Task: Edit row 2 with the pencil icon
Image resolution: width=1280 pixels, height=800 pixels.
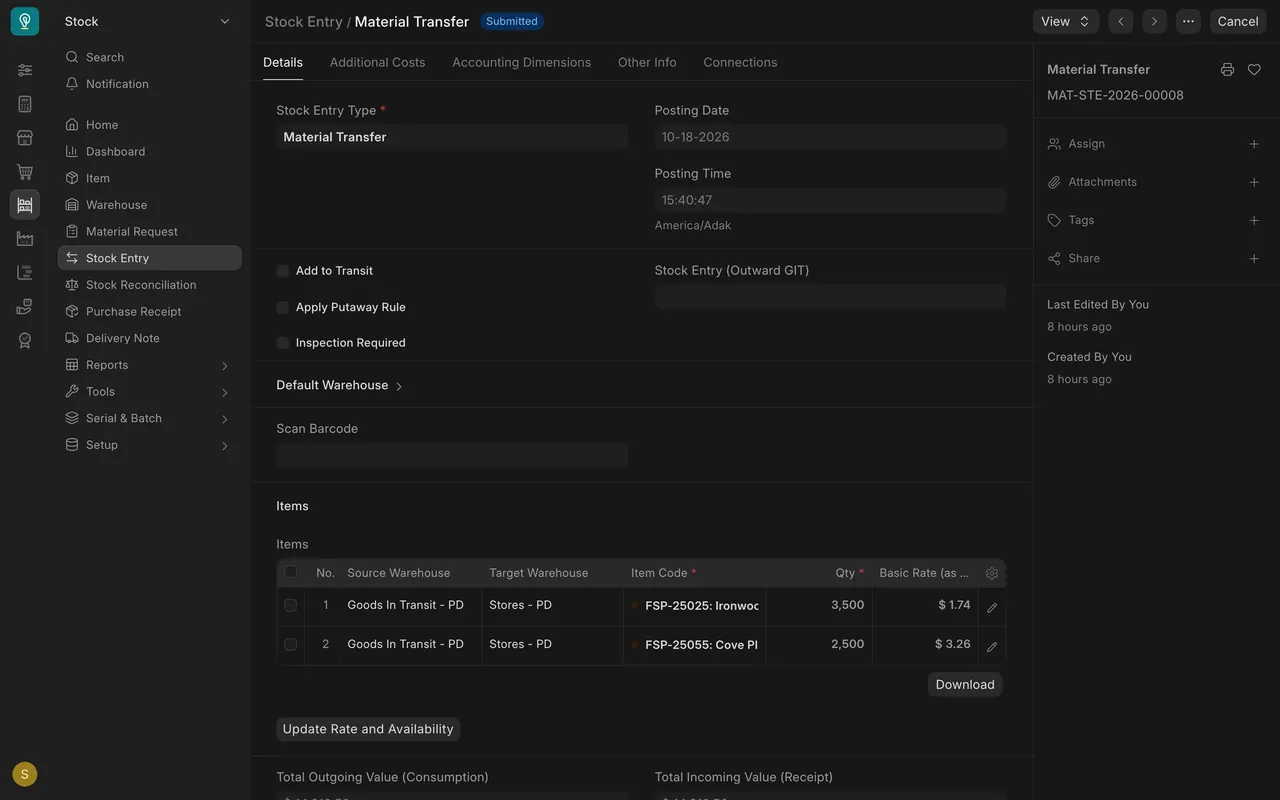Action: click(992, 646)
